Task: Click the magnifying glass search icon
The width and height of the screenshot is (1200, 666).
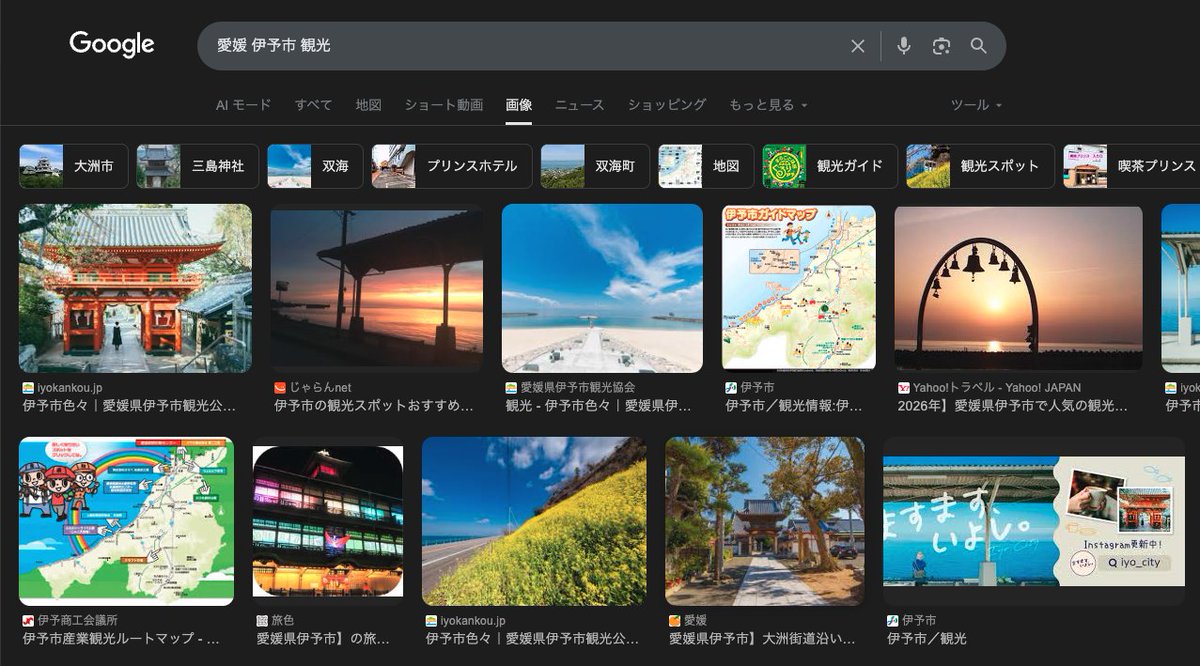Action: click(x=977, y=45)
